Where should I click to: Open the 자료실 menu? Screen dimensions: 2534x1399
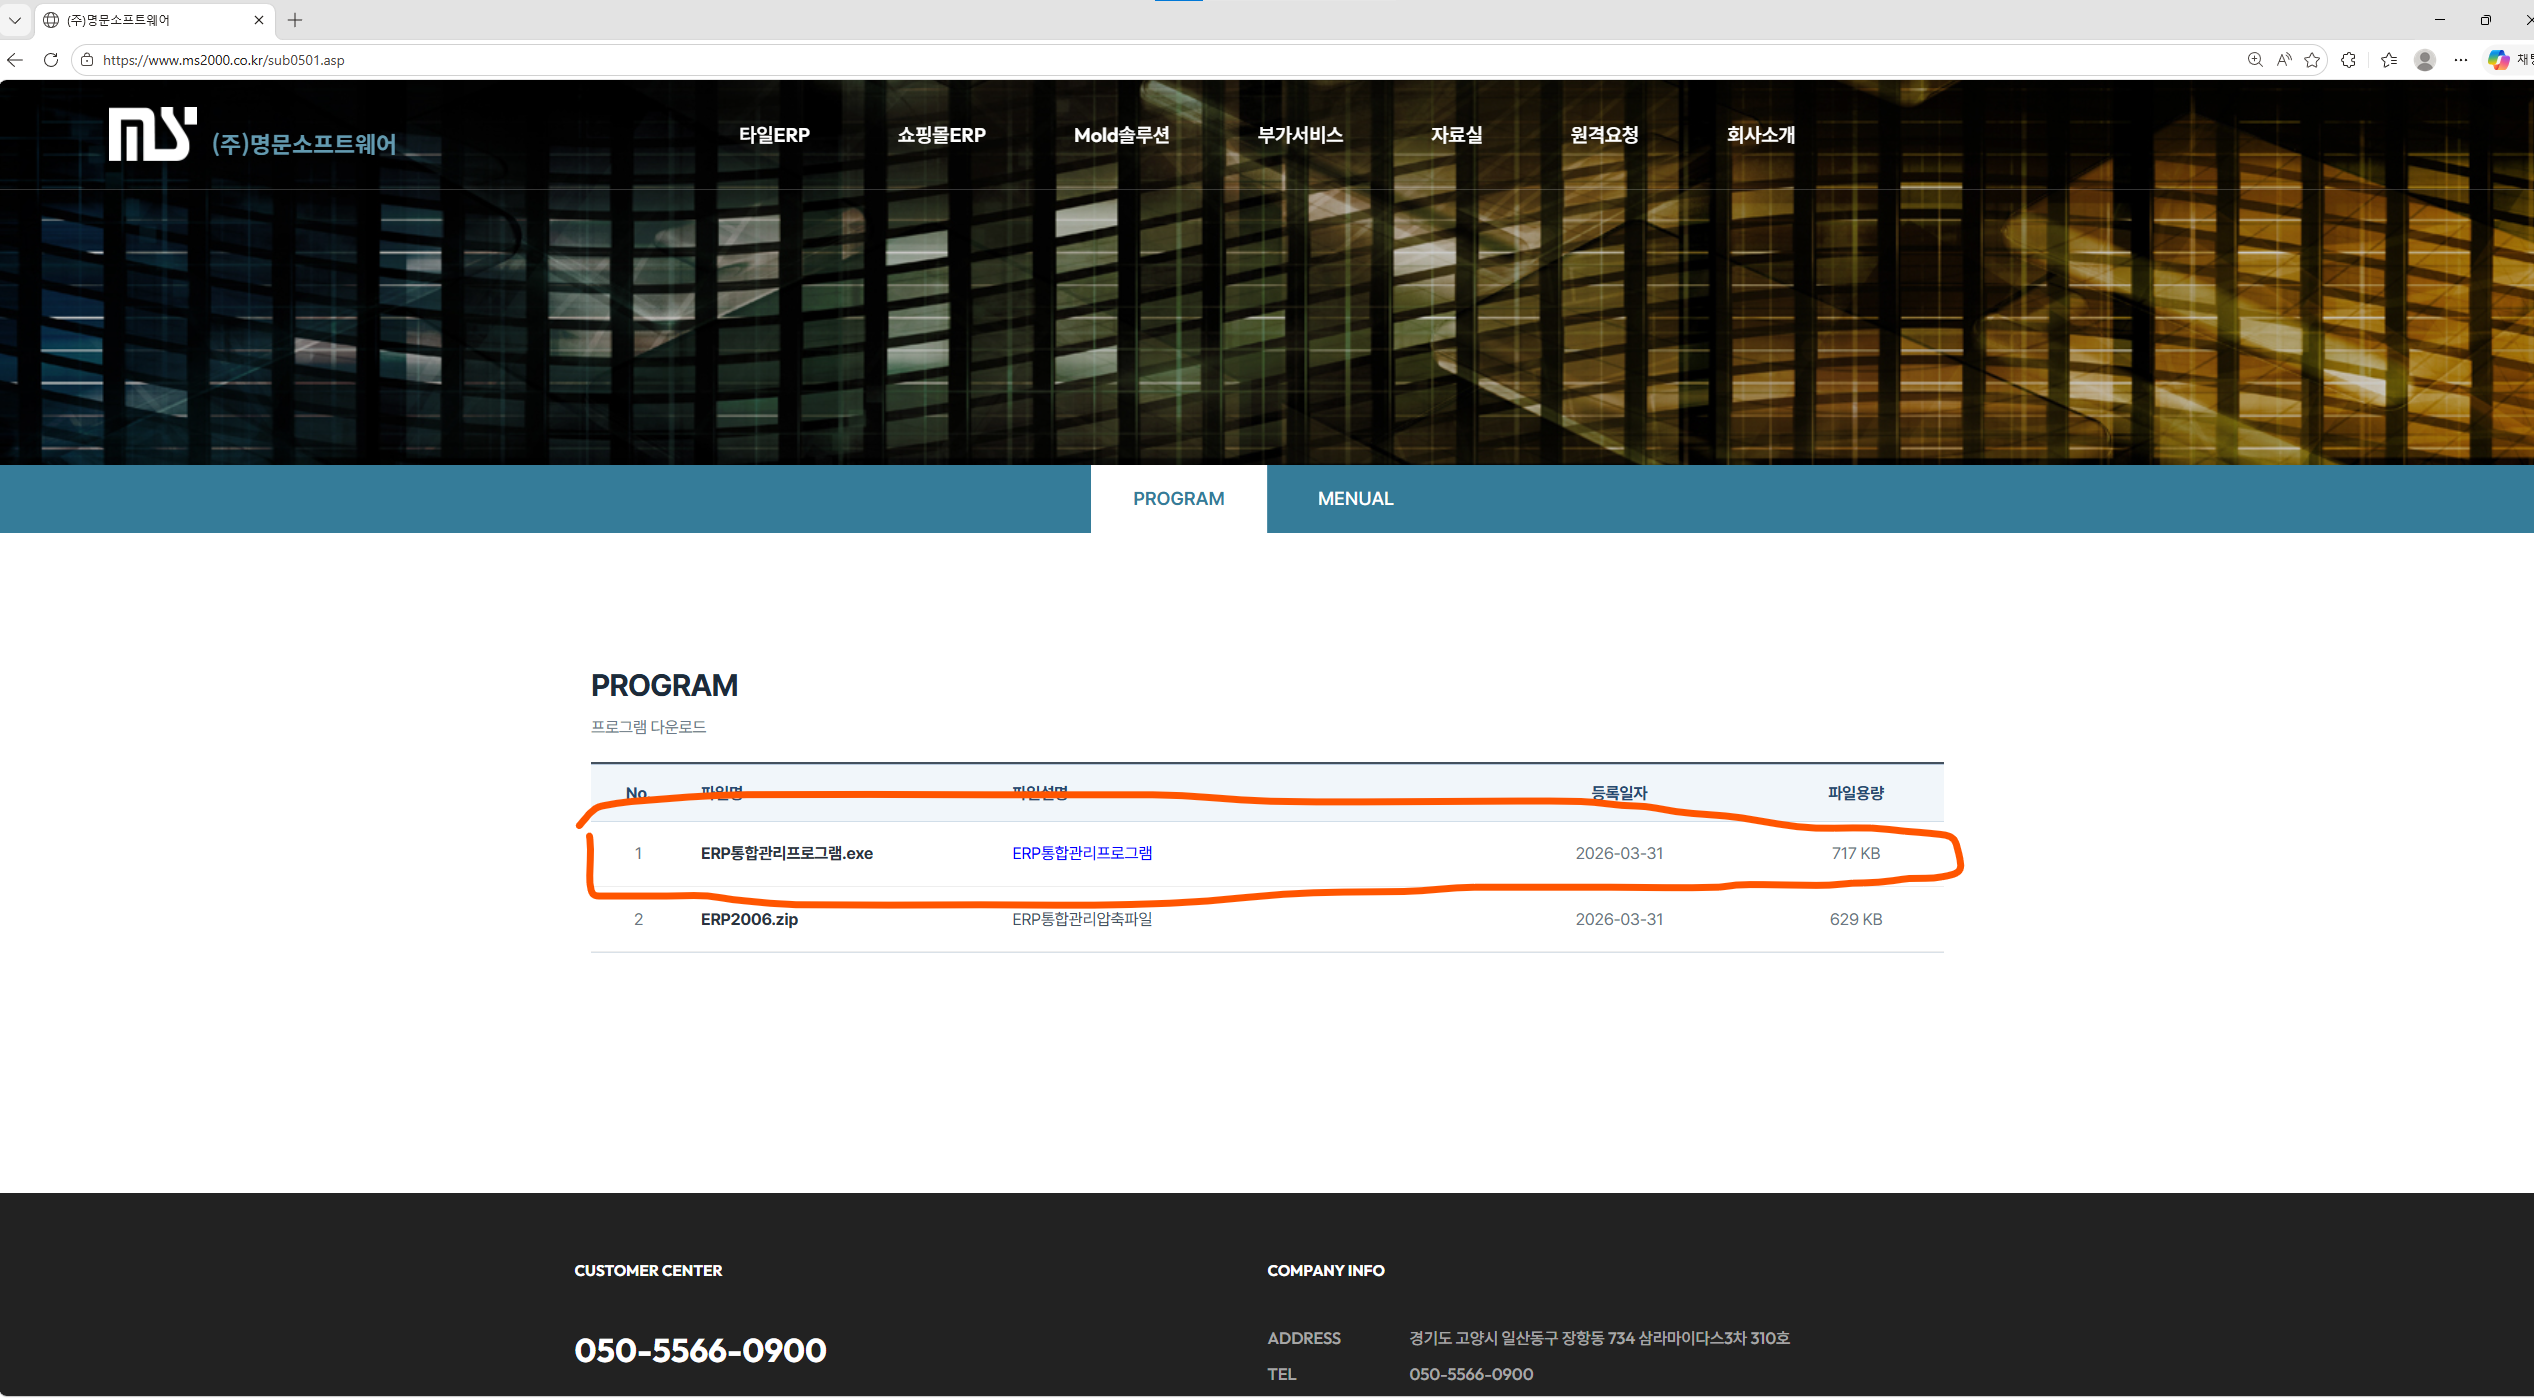point(1456,135)
